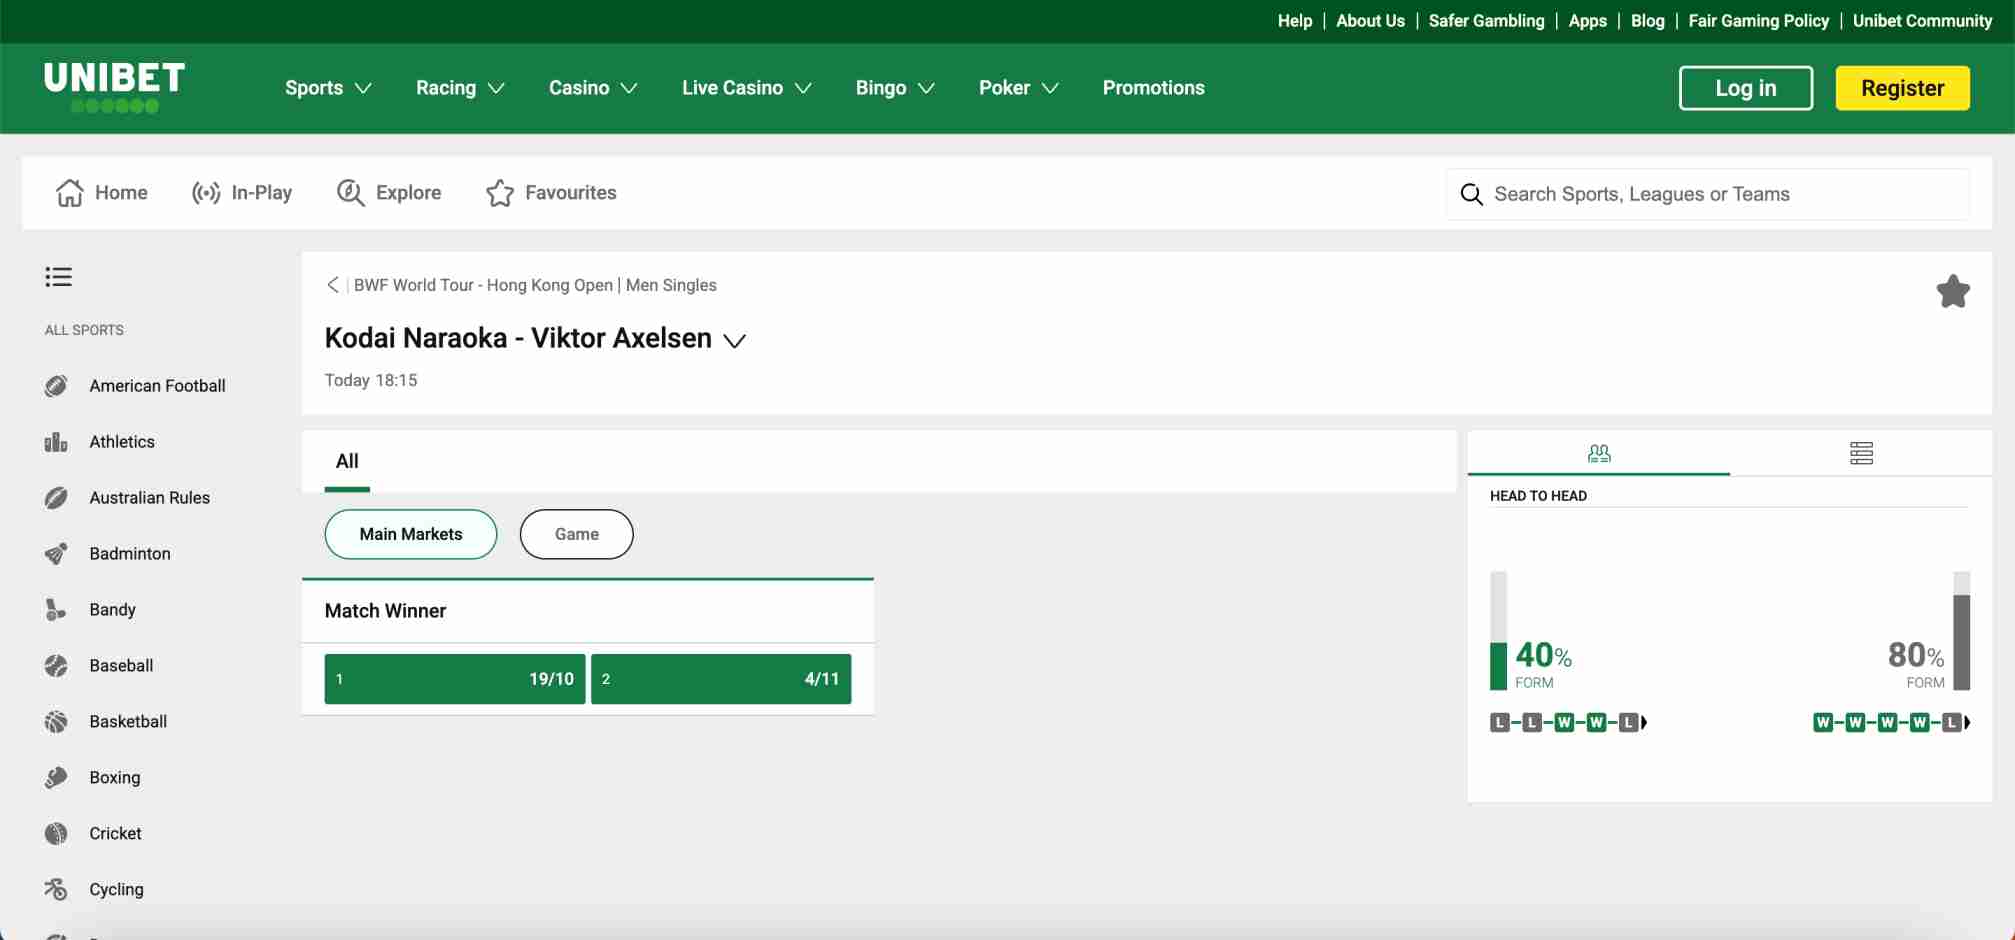Click the Favourites star outline icon
This screenshot has width=2015, height=940.
tap(500, 193)
